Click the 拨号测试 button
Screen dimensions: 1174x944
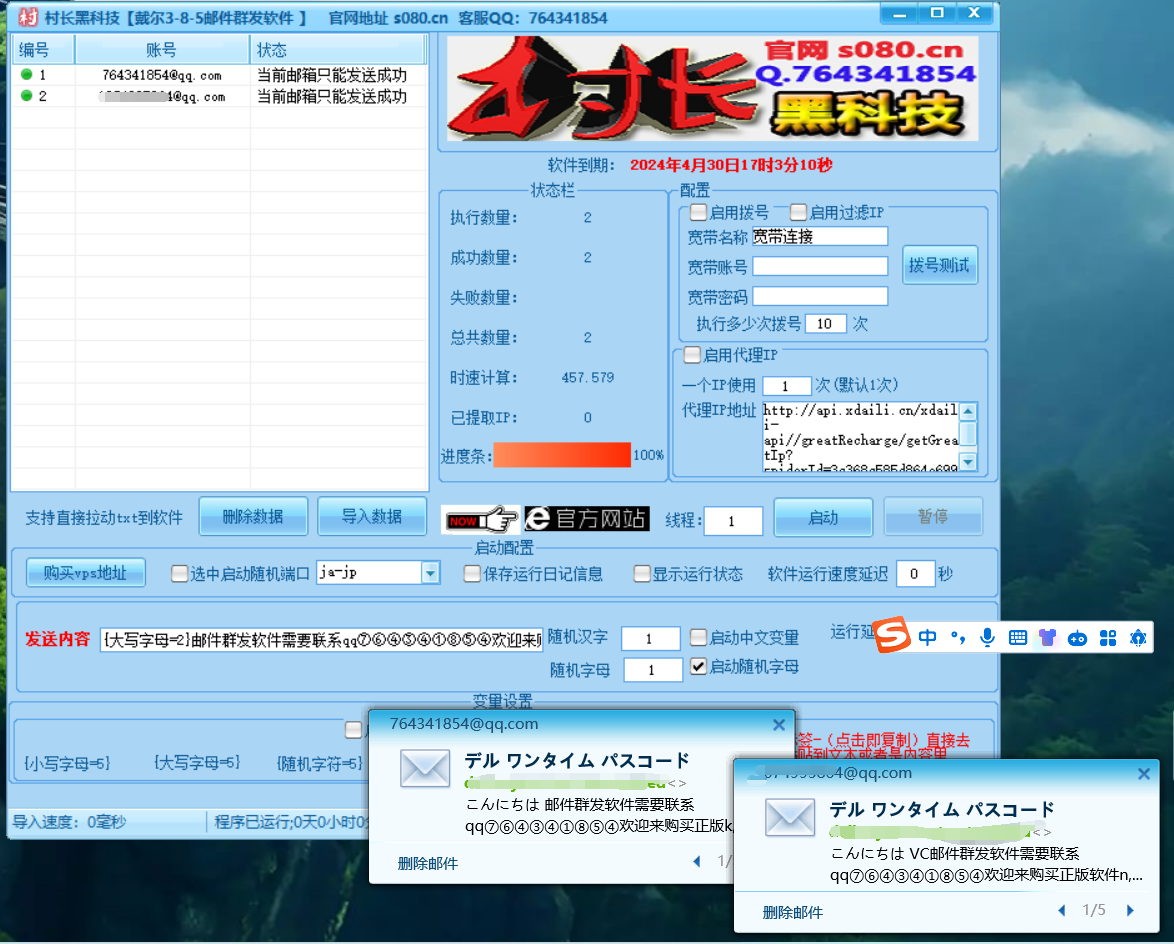click(940, 265)
